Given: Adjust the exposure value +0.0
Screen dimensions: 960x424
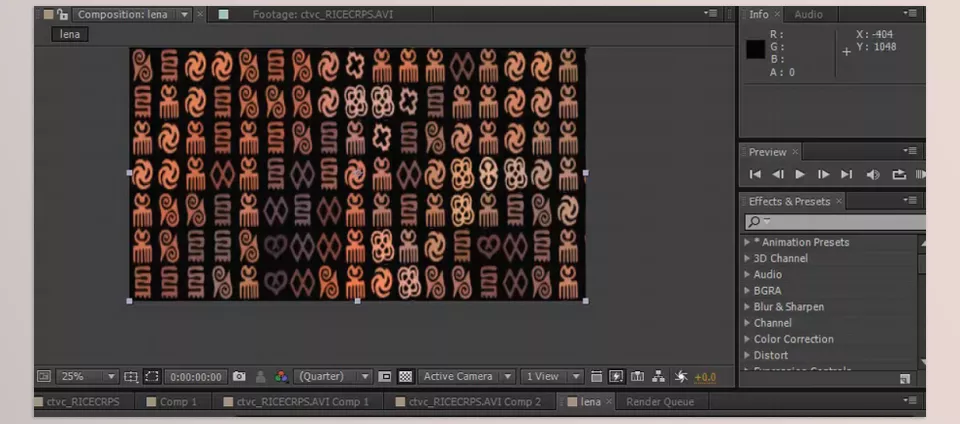Looking at the screenshot, I should (x=705, y=378).
